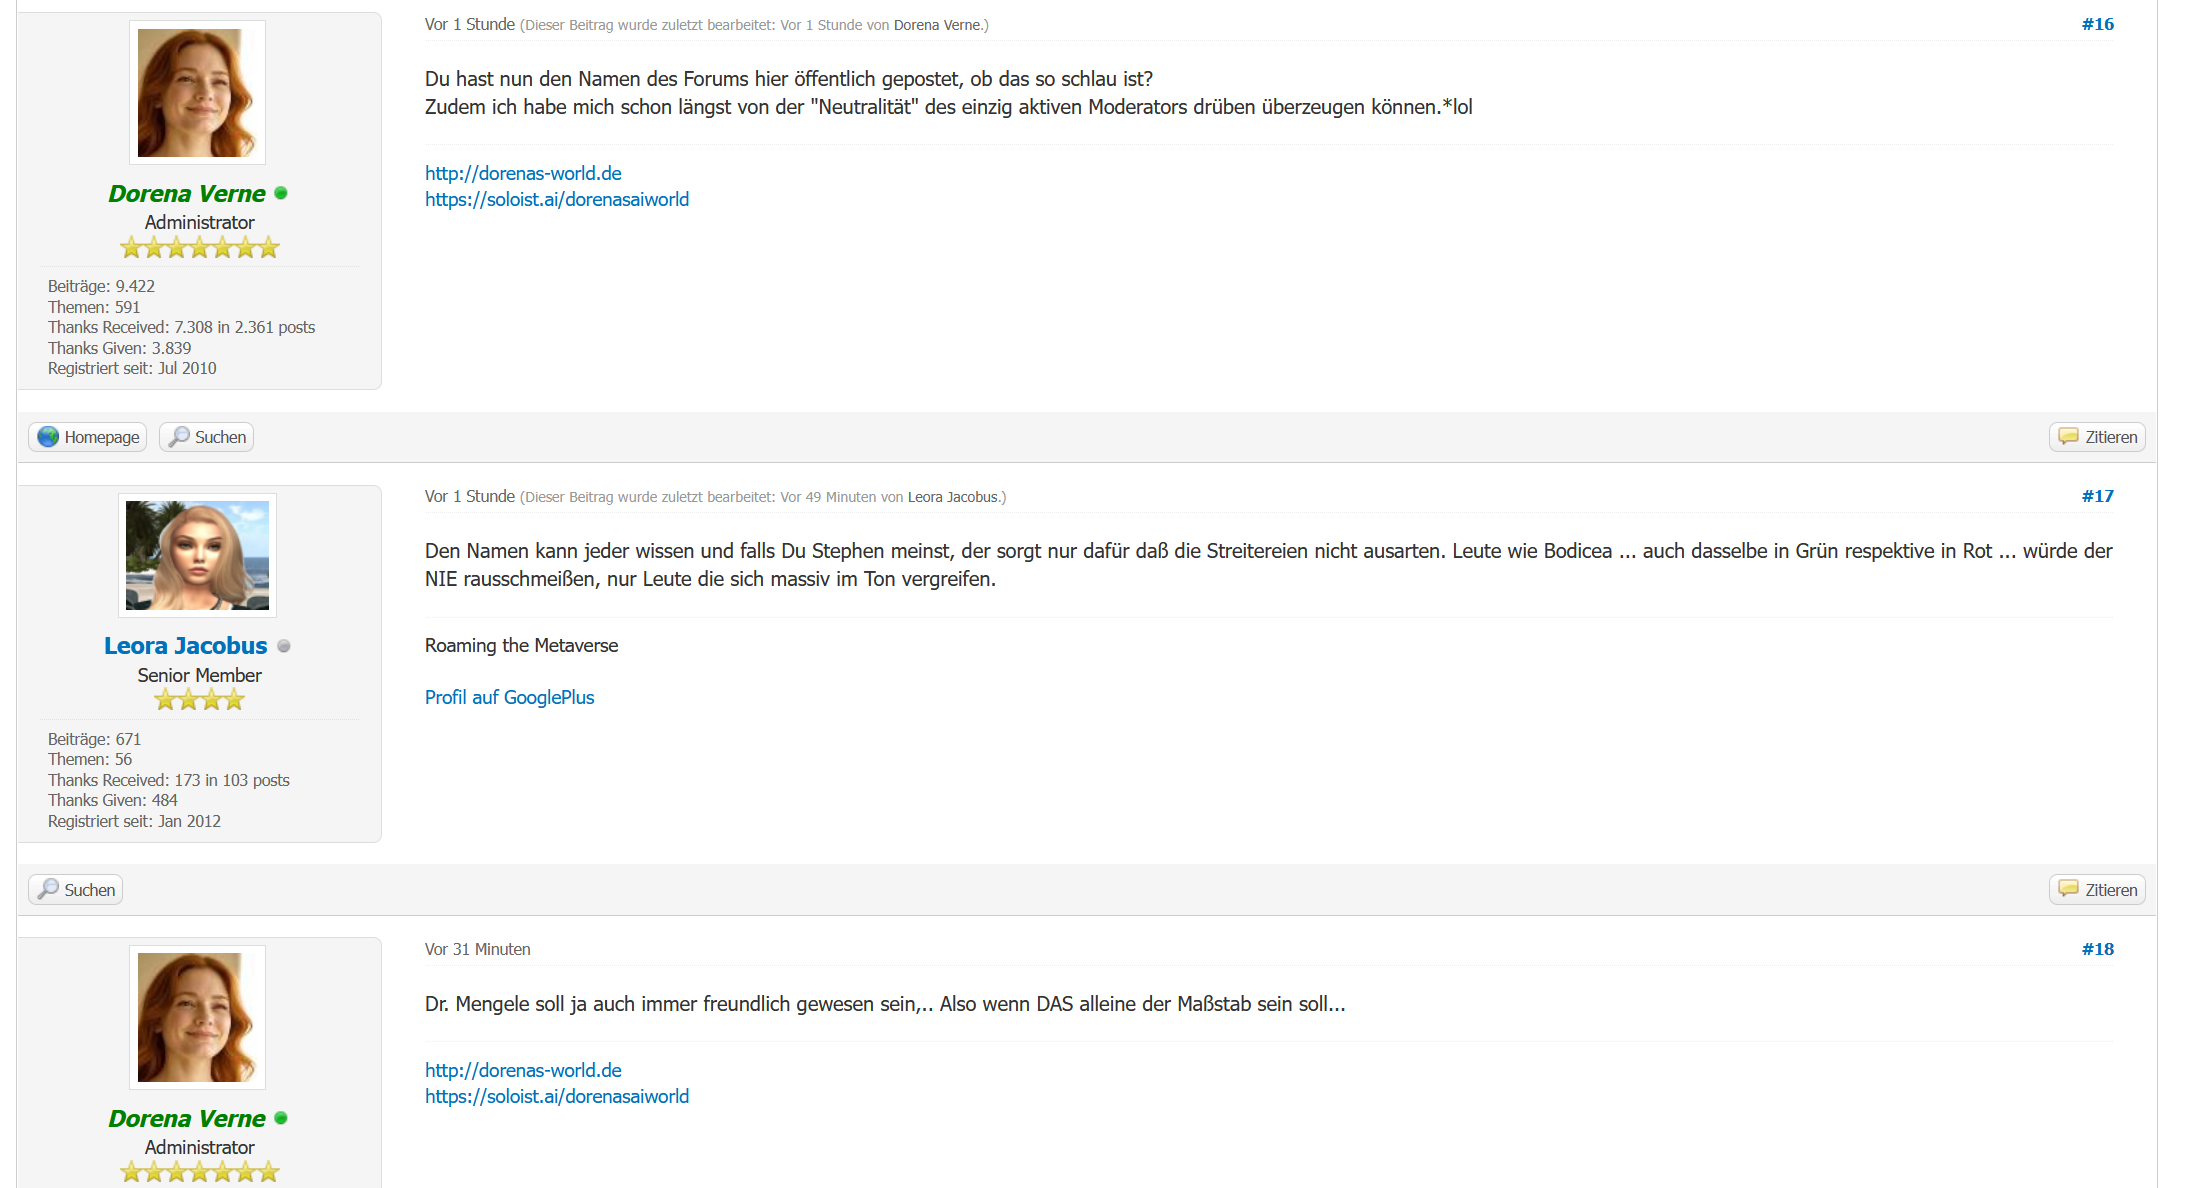This screenshot has height=1188, width=2187.
Task: Open Leora Jacobus's profile from her username
Action: pyautogui.click(x=186, y=646)
